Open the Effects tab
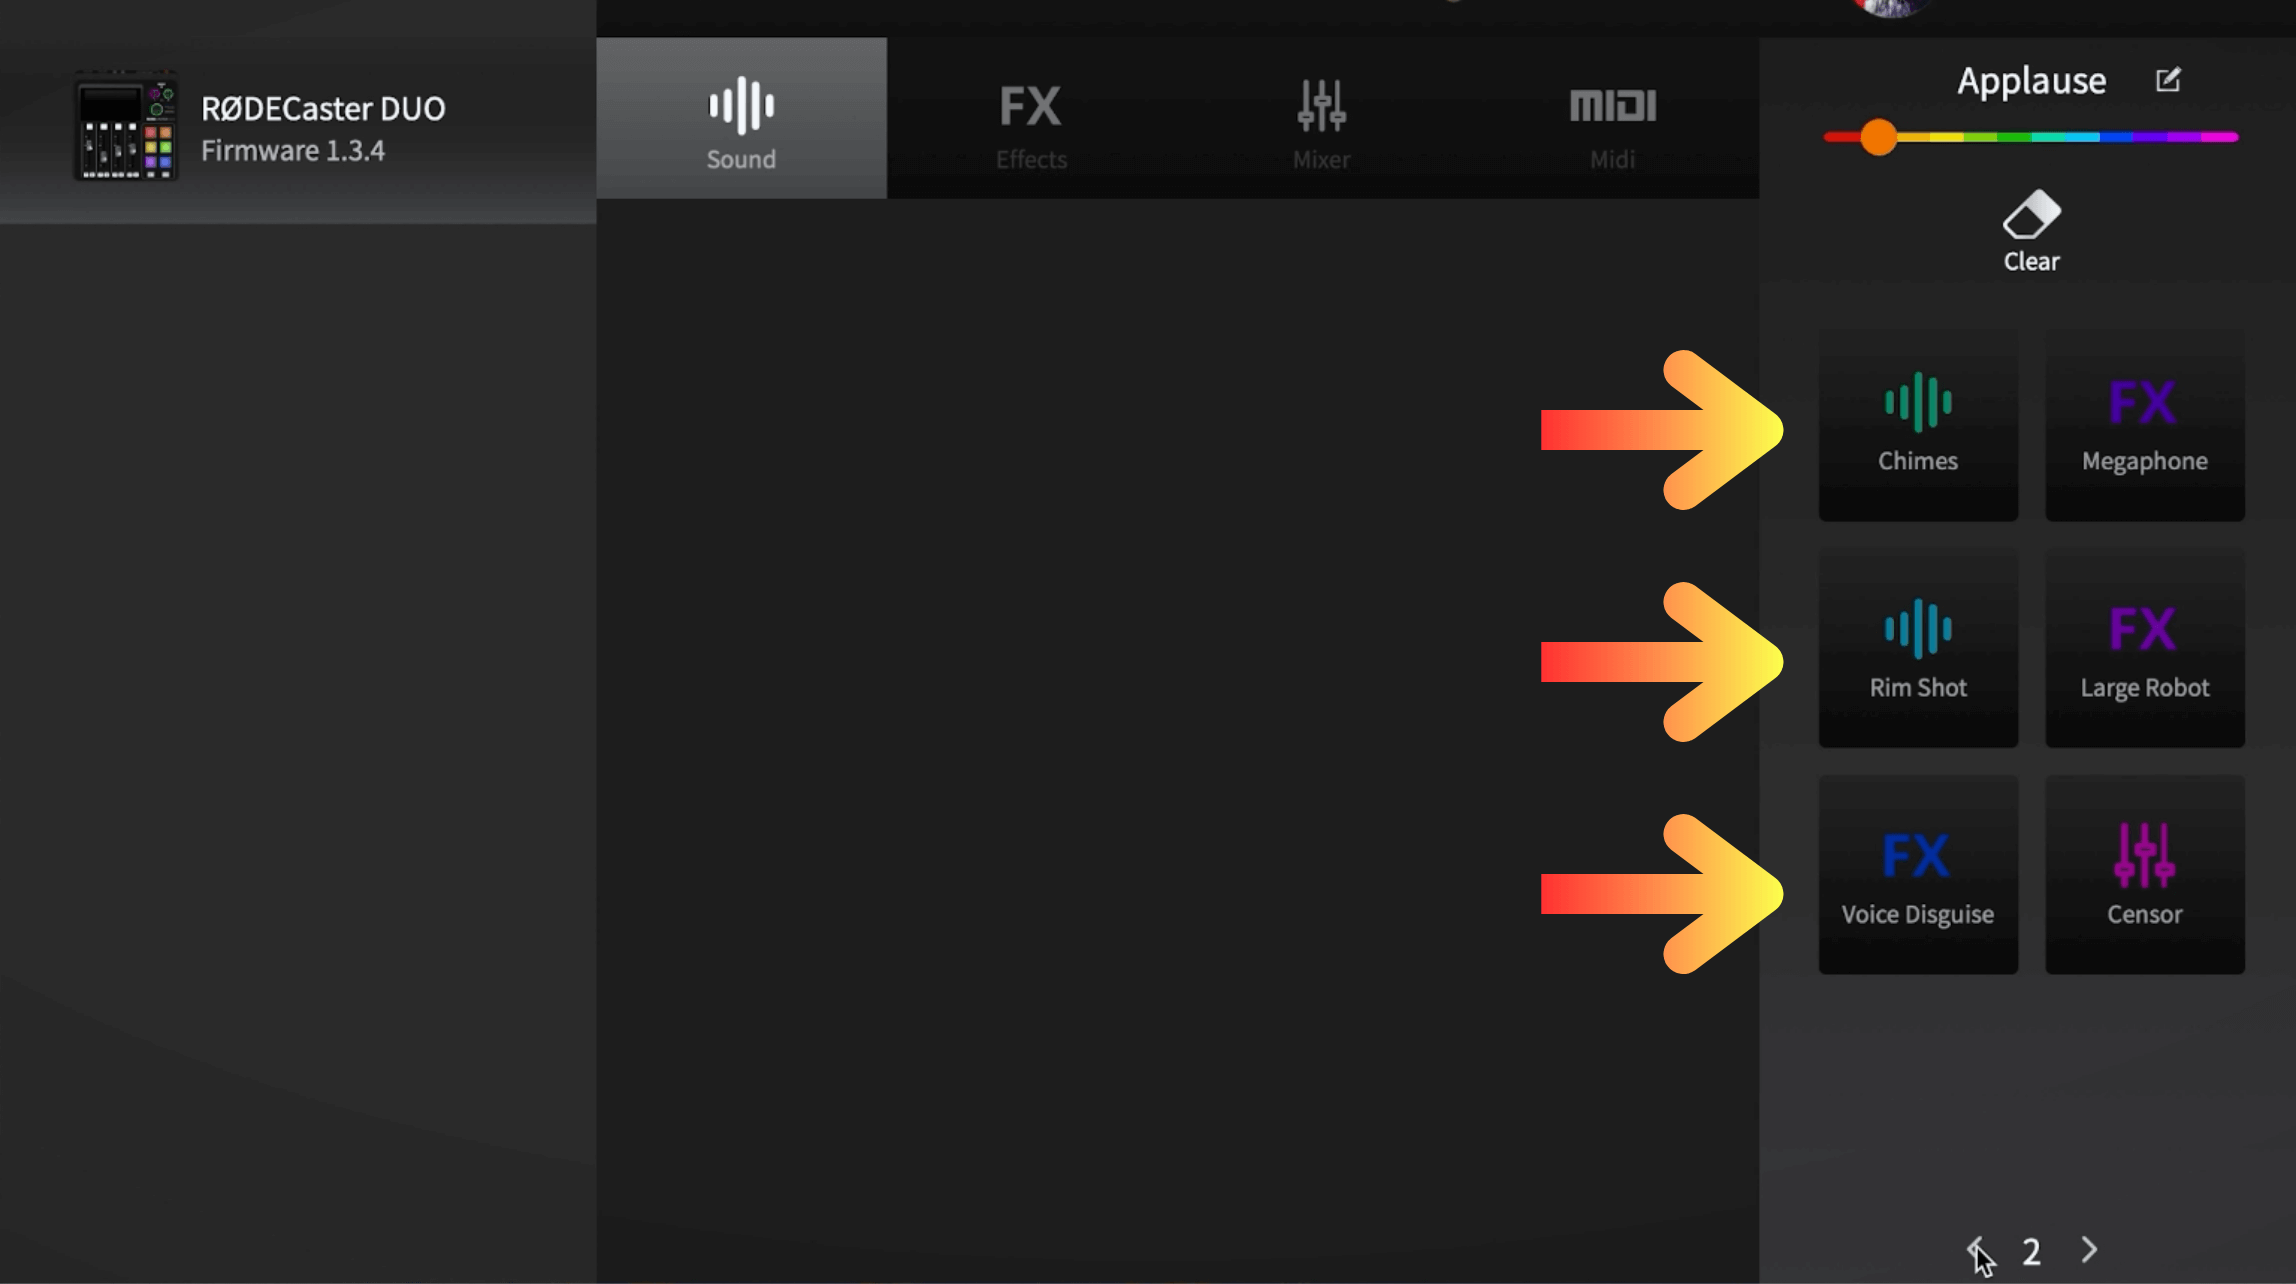 point(1031,118)
